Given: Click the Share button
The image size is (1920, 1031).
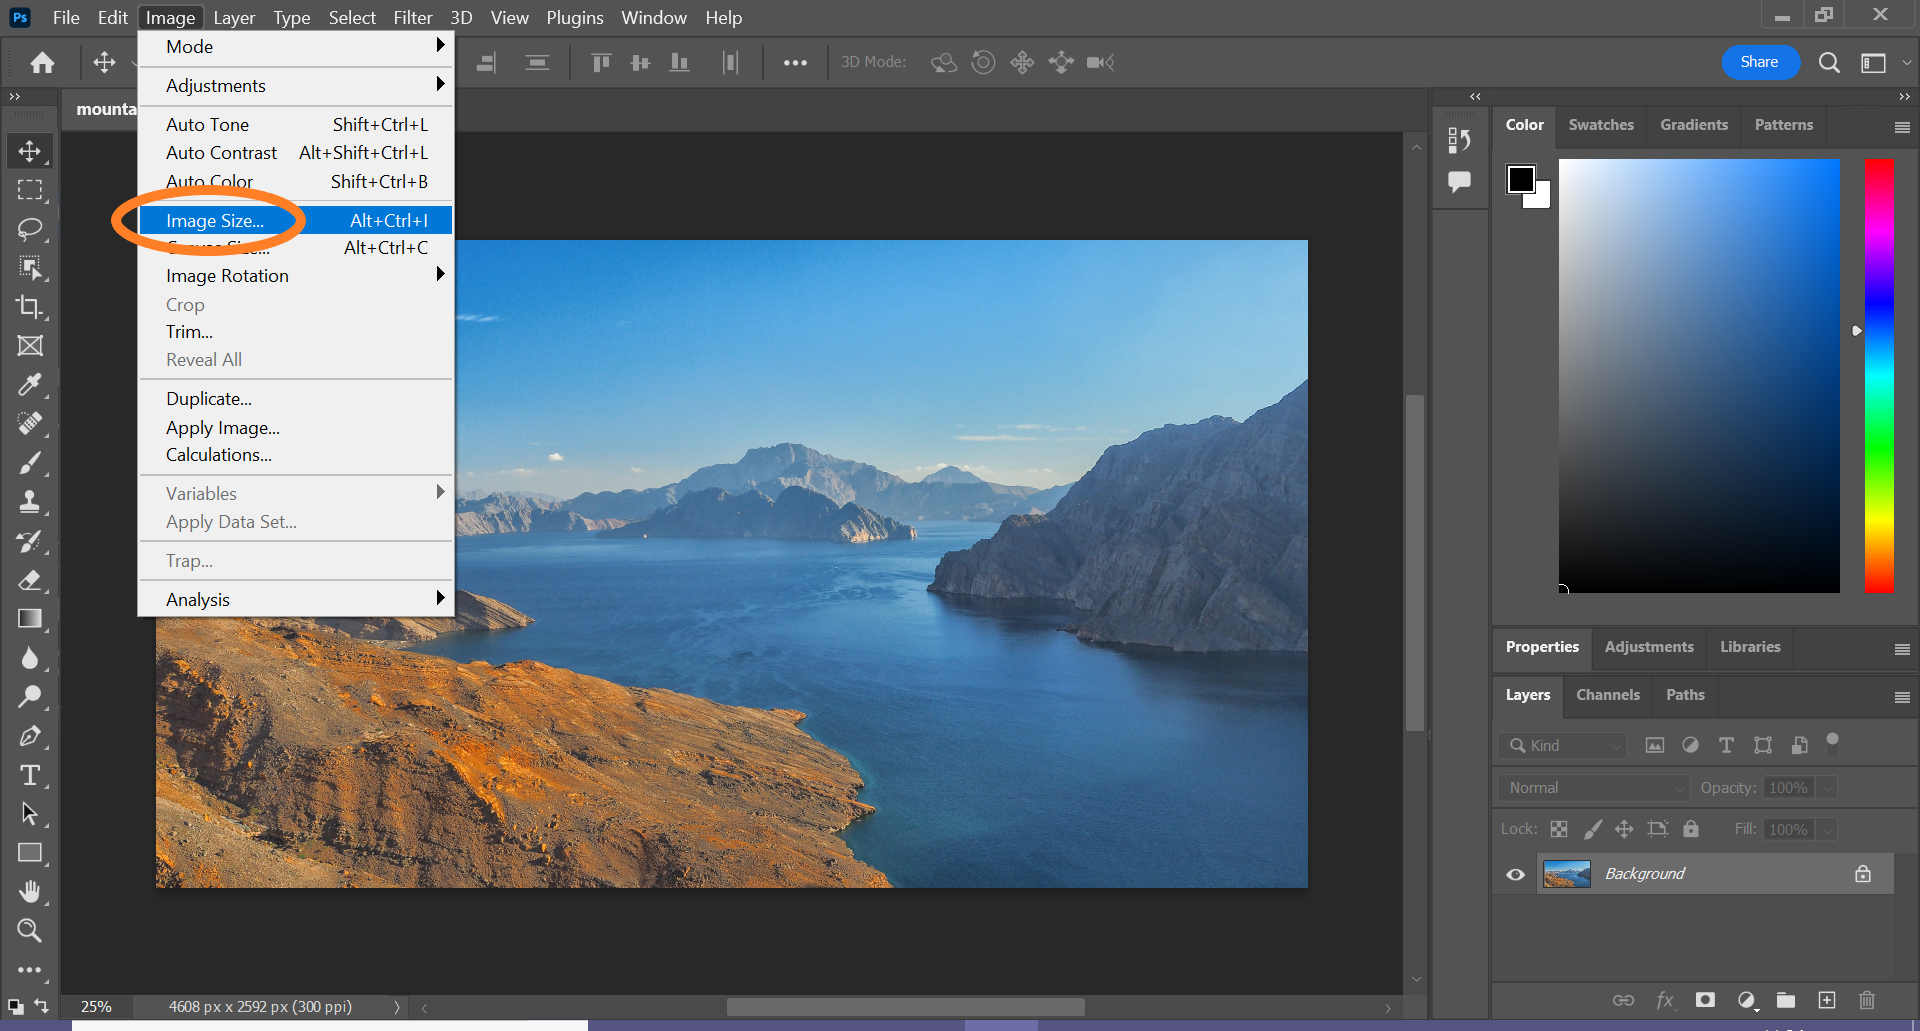Looking at the screenshot, I should coord(1759,62).
